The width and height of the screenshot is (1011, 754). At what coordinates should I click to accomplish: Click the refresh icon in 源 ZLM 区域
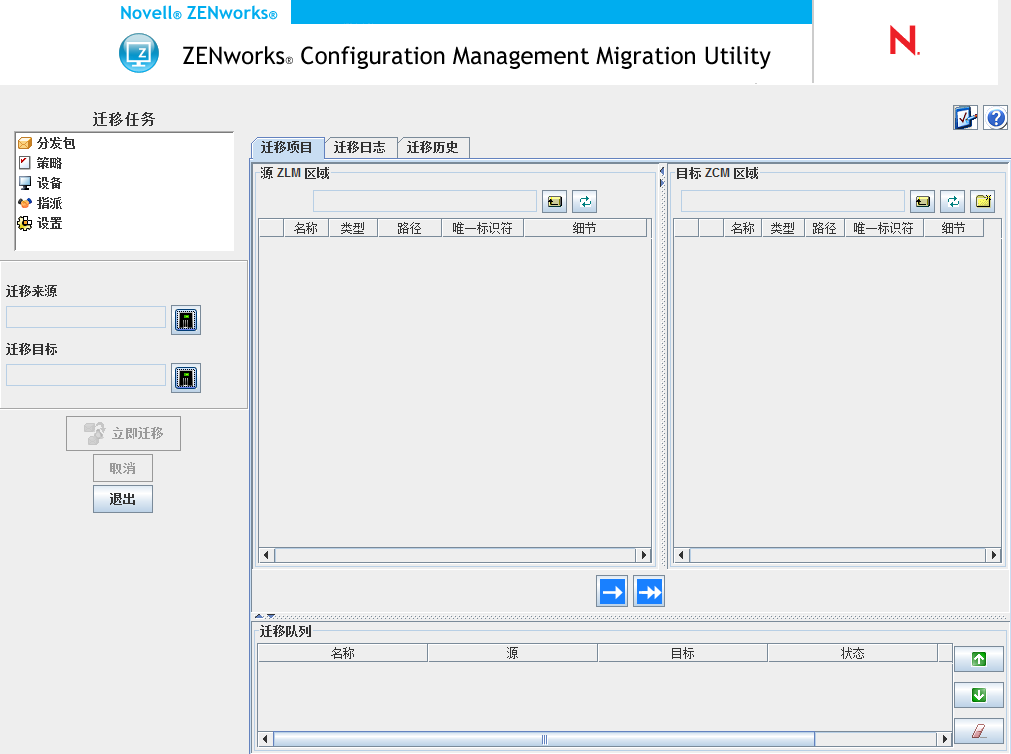pyautogui.click(x=585, y=202)
